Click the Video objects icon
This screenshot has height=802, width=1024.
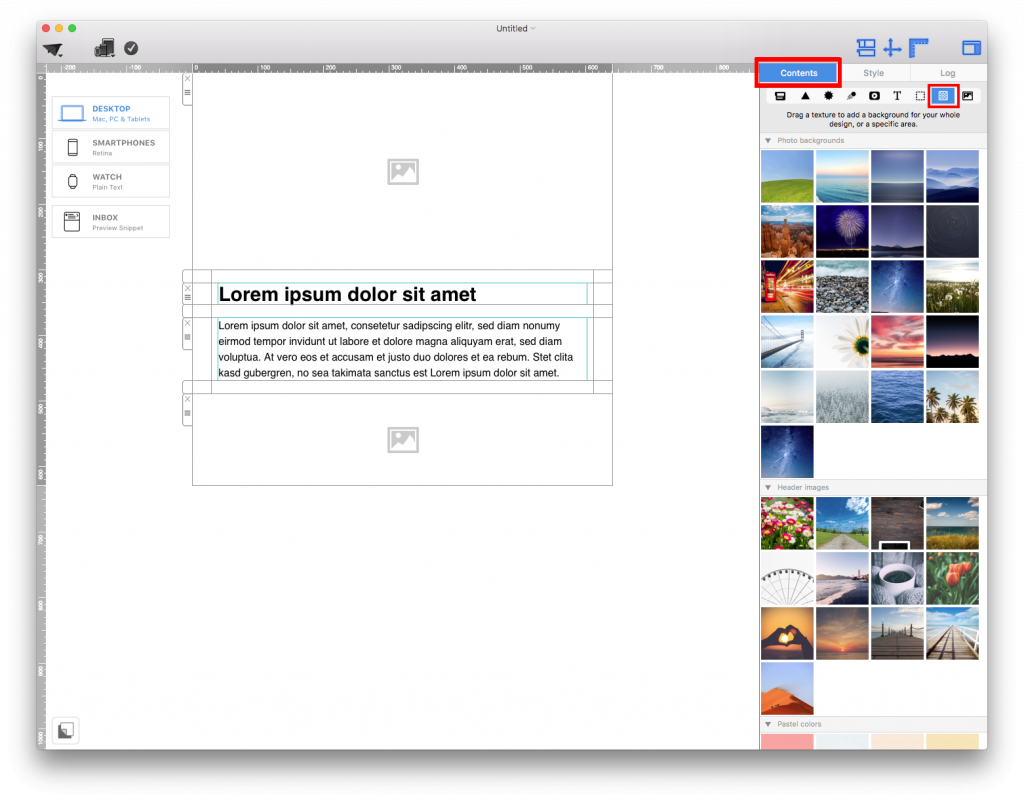point(875,96)
